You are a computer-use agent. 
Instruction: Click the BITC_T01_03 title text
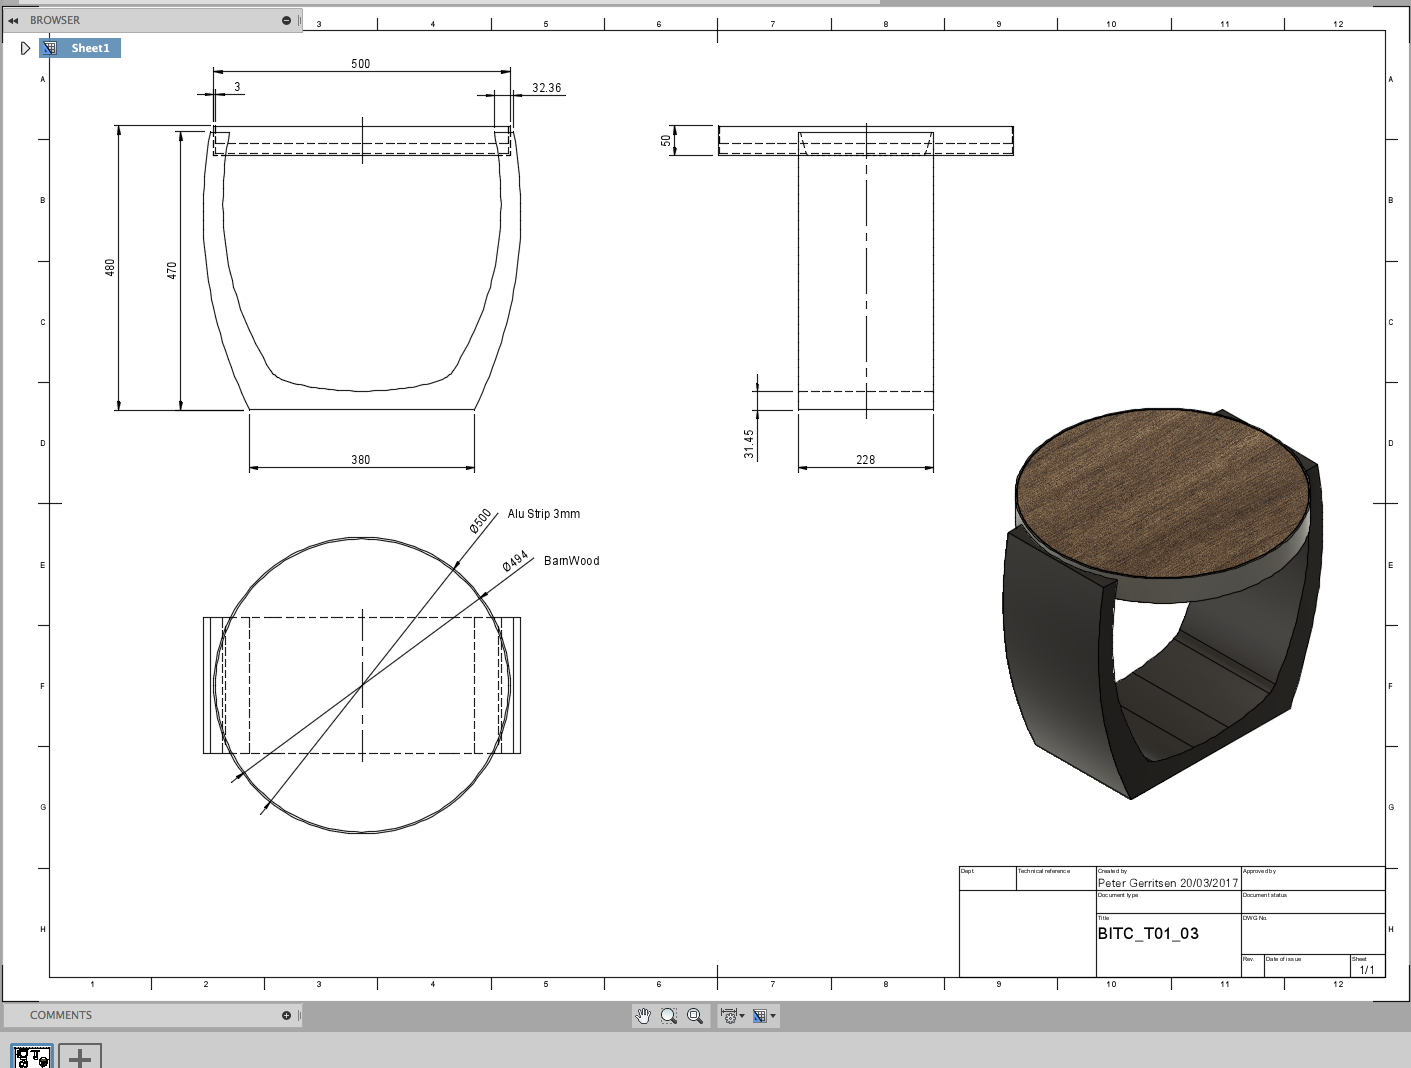[1148, 934]
